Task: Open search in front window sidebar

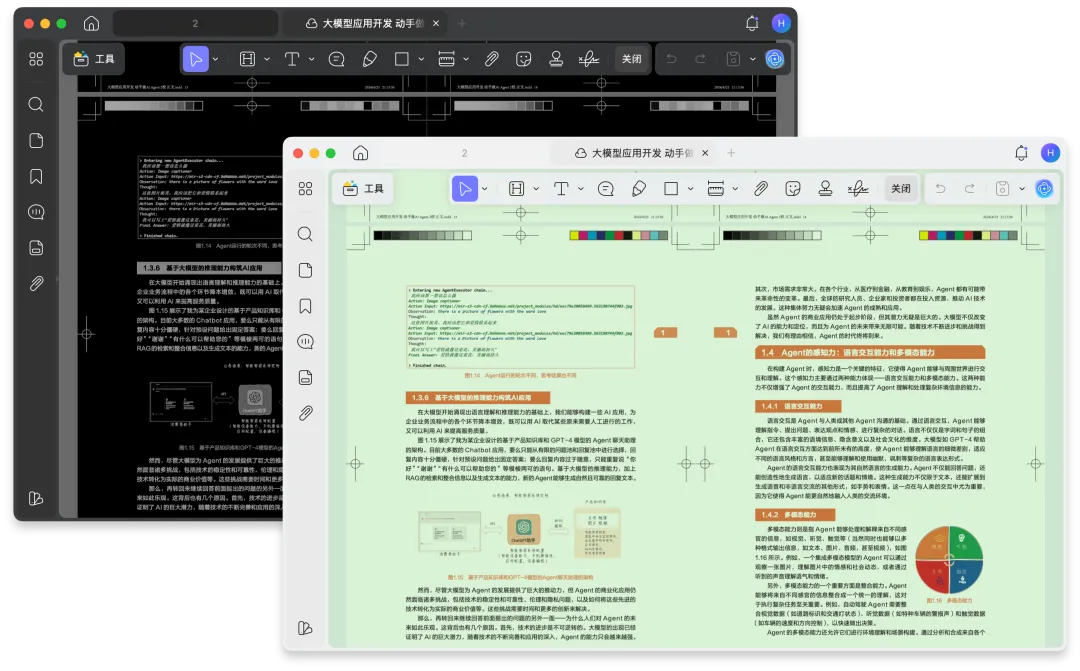Action: tap(305, 234)
